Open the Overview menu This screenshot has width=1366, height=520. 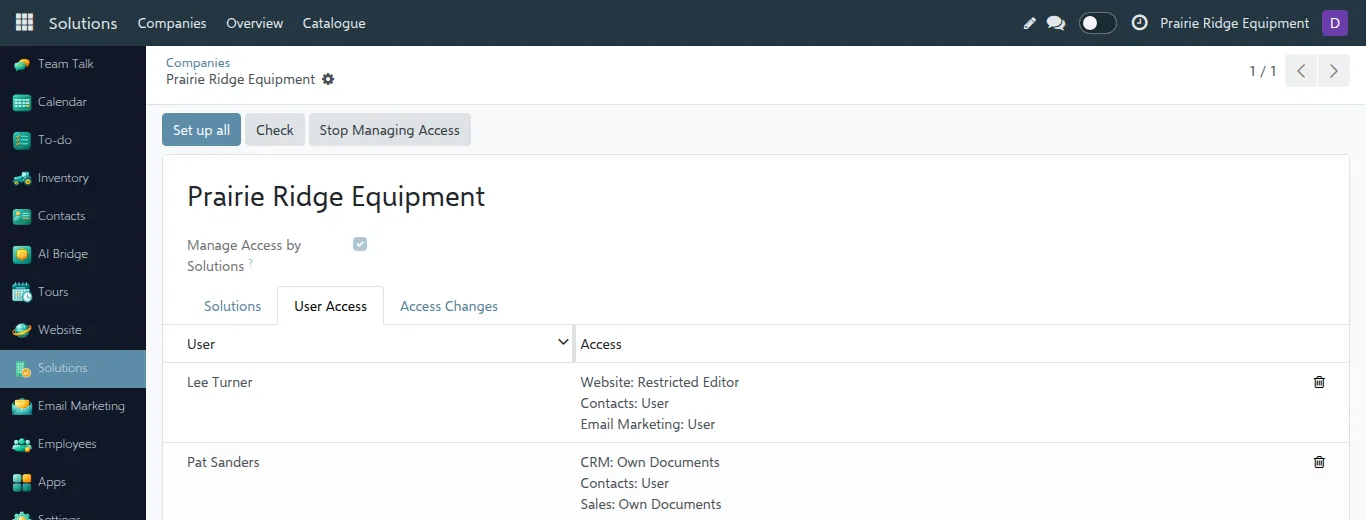[255, 23]
